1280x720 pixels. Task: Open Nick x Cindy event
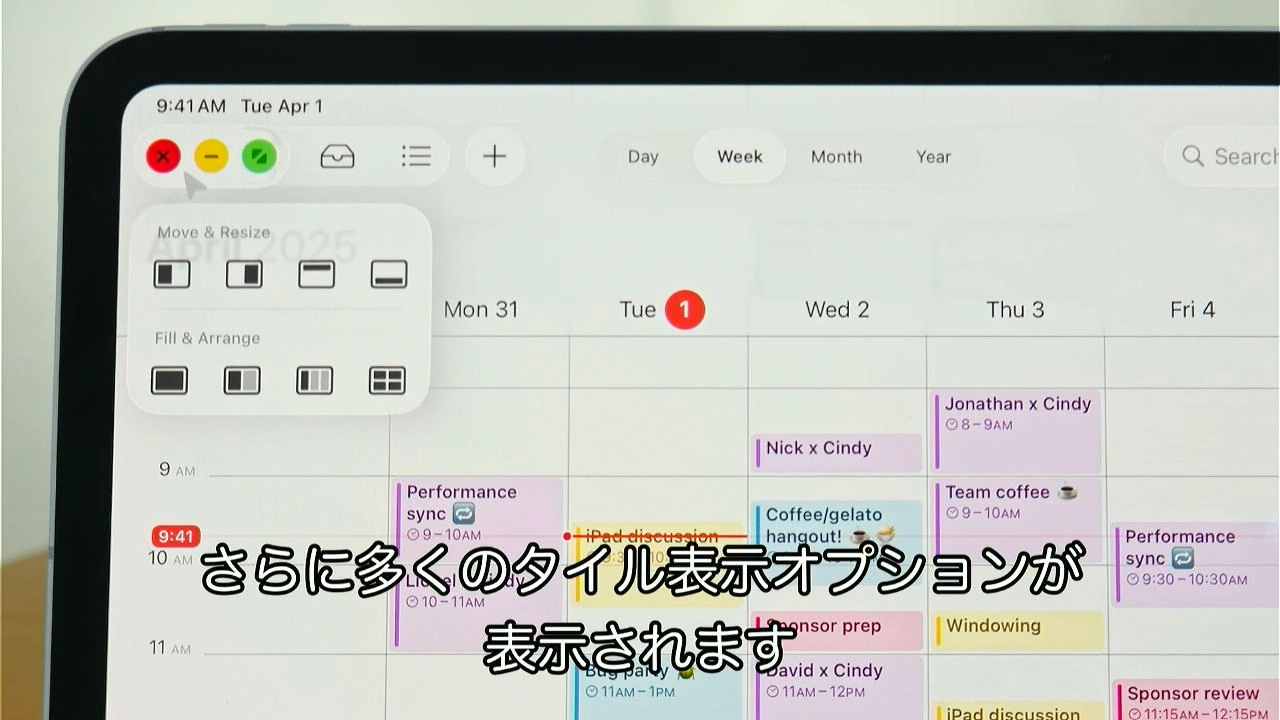pyautogui.click(x=837, y=451)
